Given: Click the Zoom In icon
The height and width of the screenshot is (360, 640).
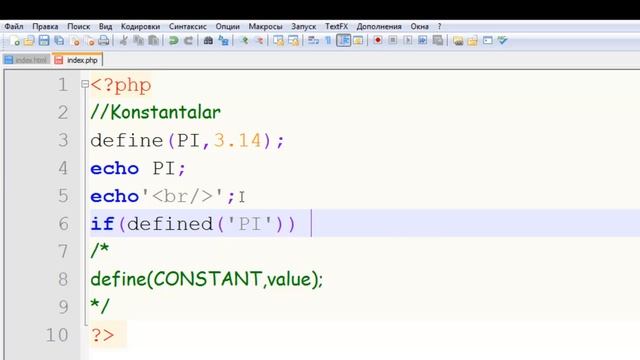Looking at the screenshot, I should tap(244, 40).
